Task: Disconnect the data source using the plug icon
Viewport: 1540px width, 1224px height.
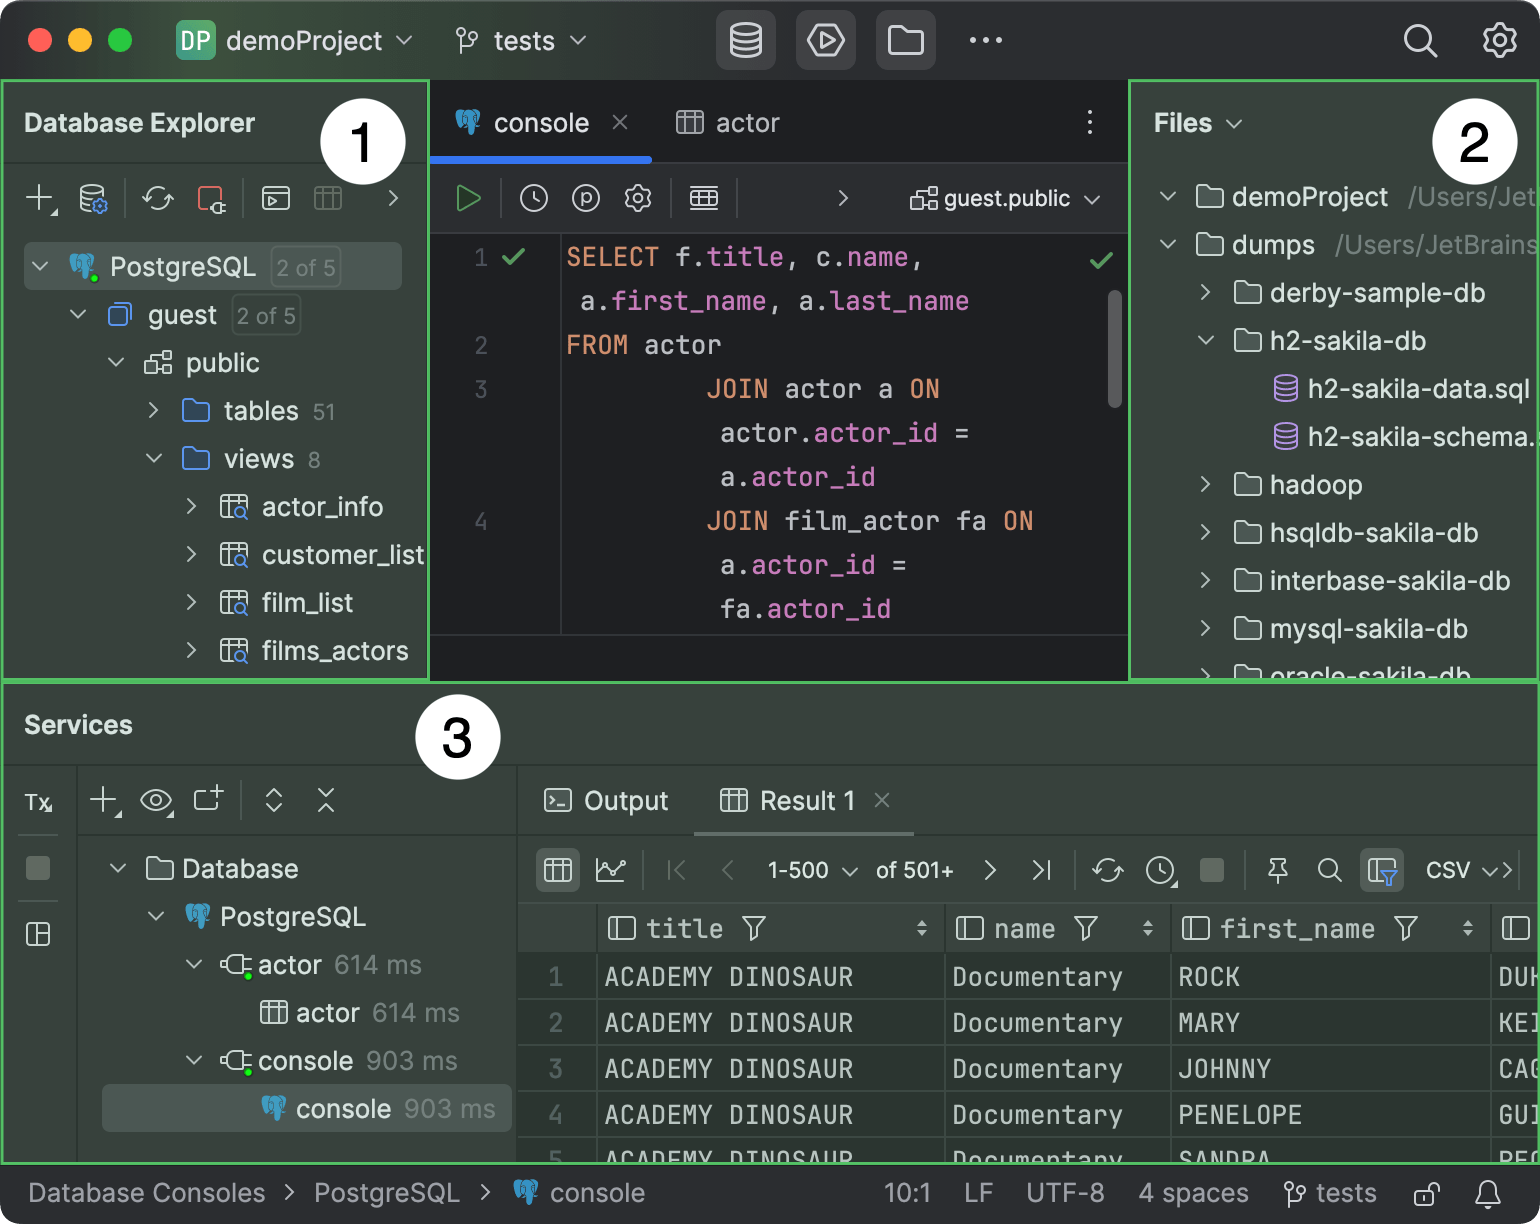Action: click(211, 198)
